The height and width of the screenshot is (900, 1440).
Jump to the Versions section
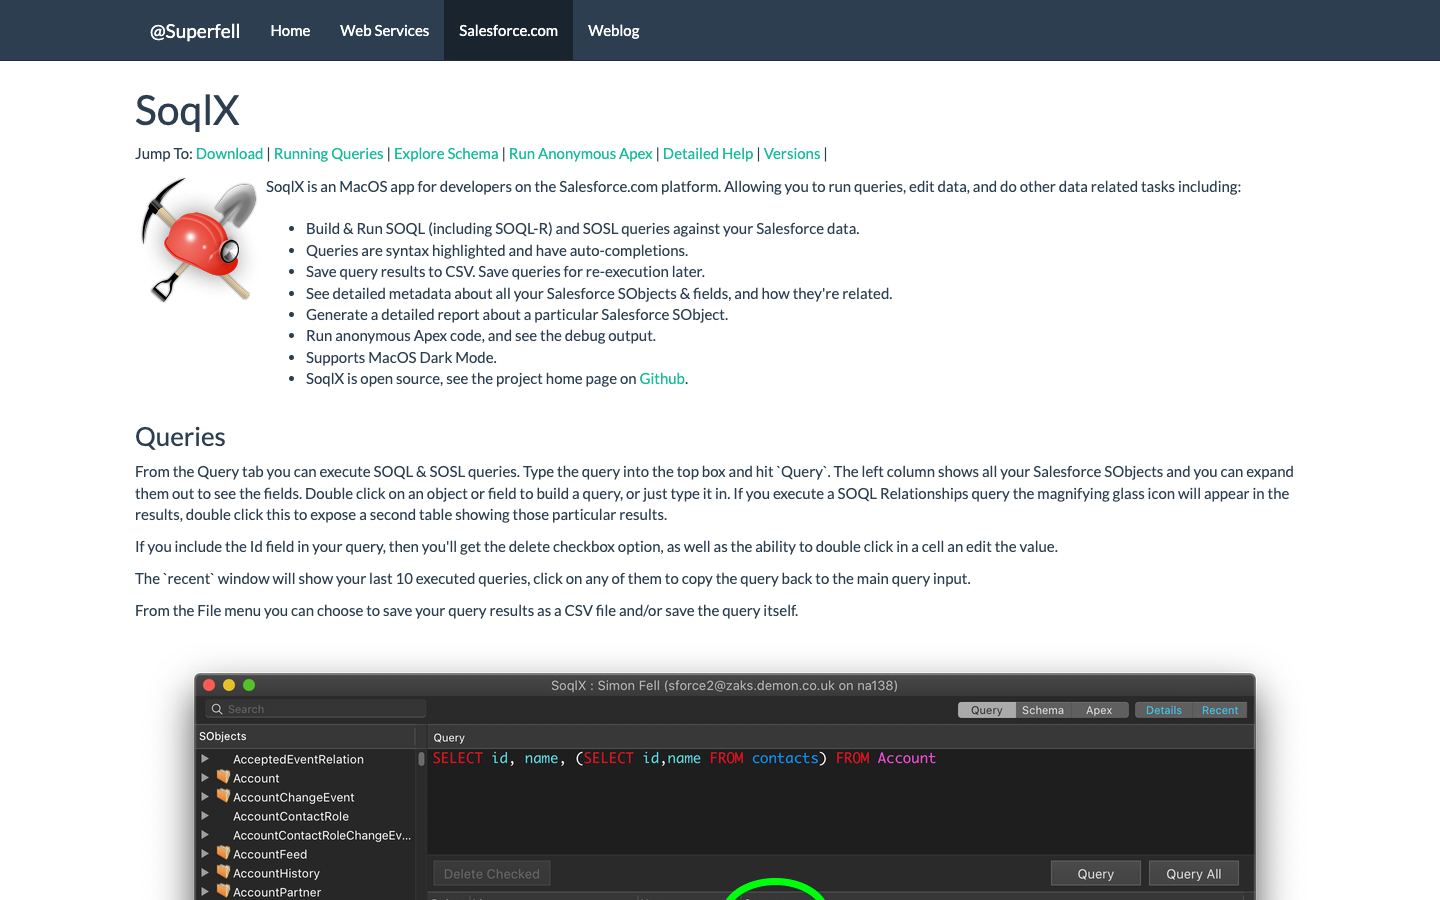(792, 154)
